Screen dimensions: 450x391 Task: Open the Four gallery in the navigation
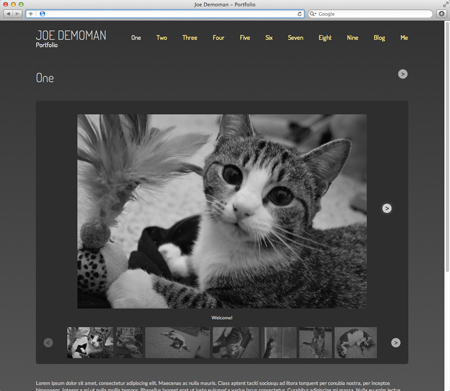click(218, 38)
